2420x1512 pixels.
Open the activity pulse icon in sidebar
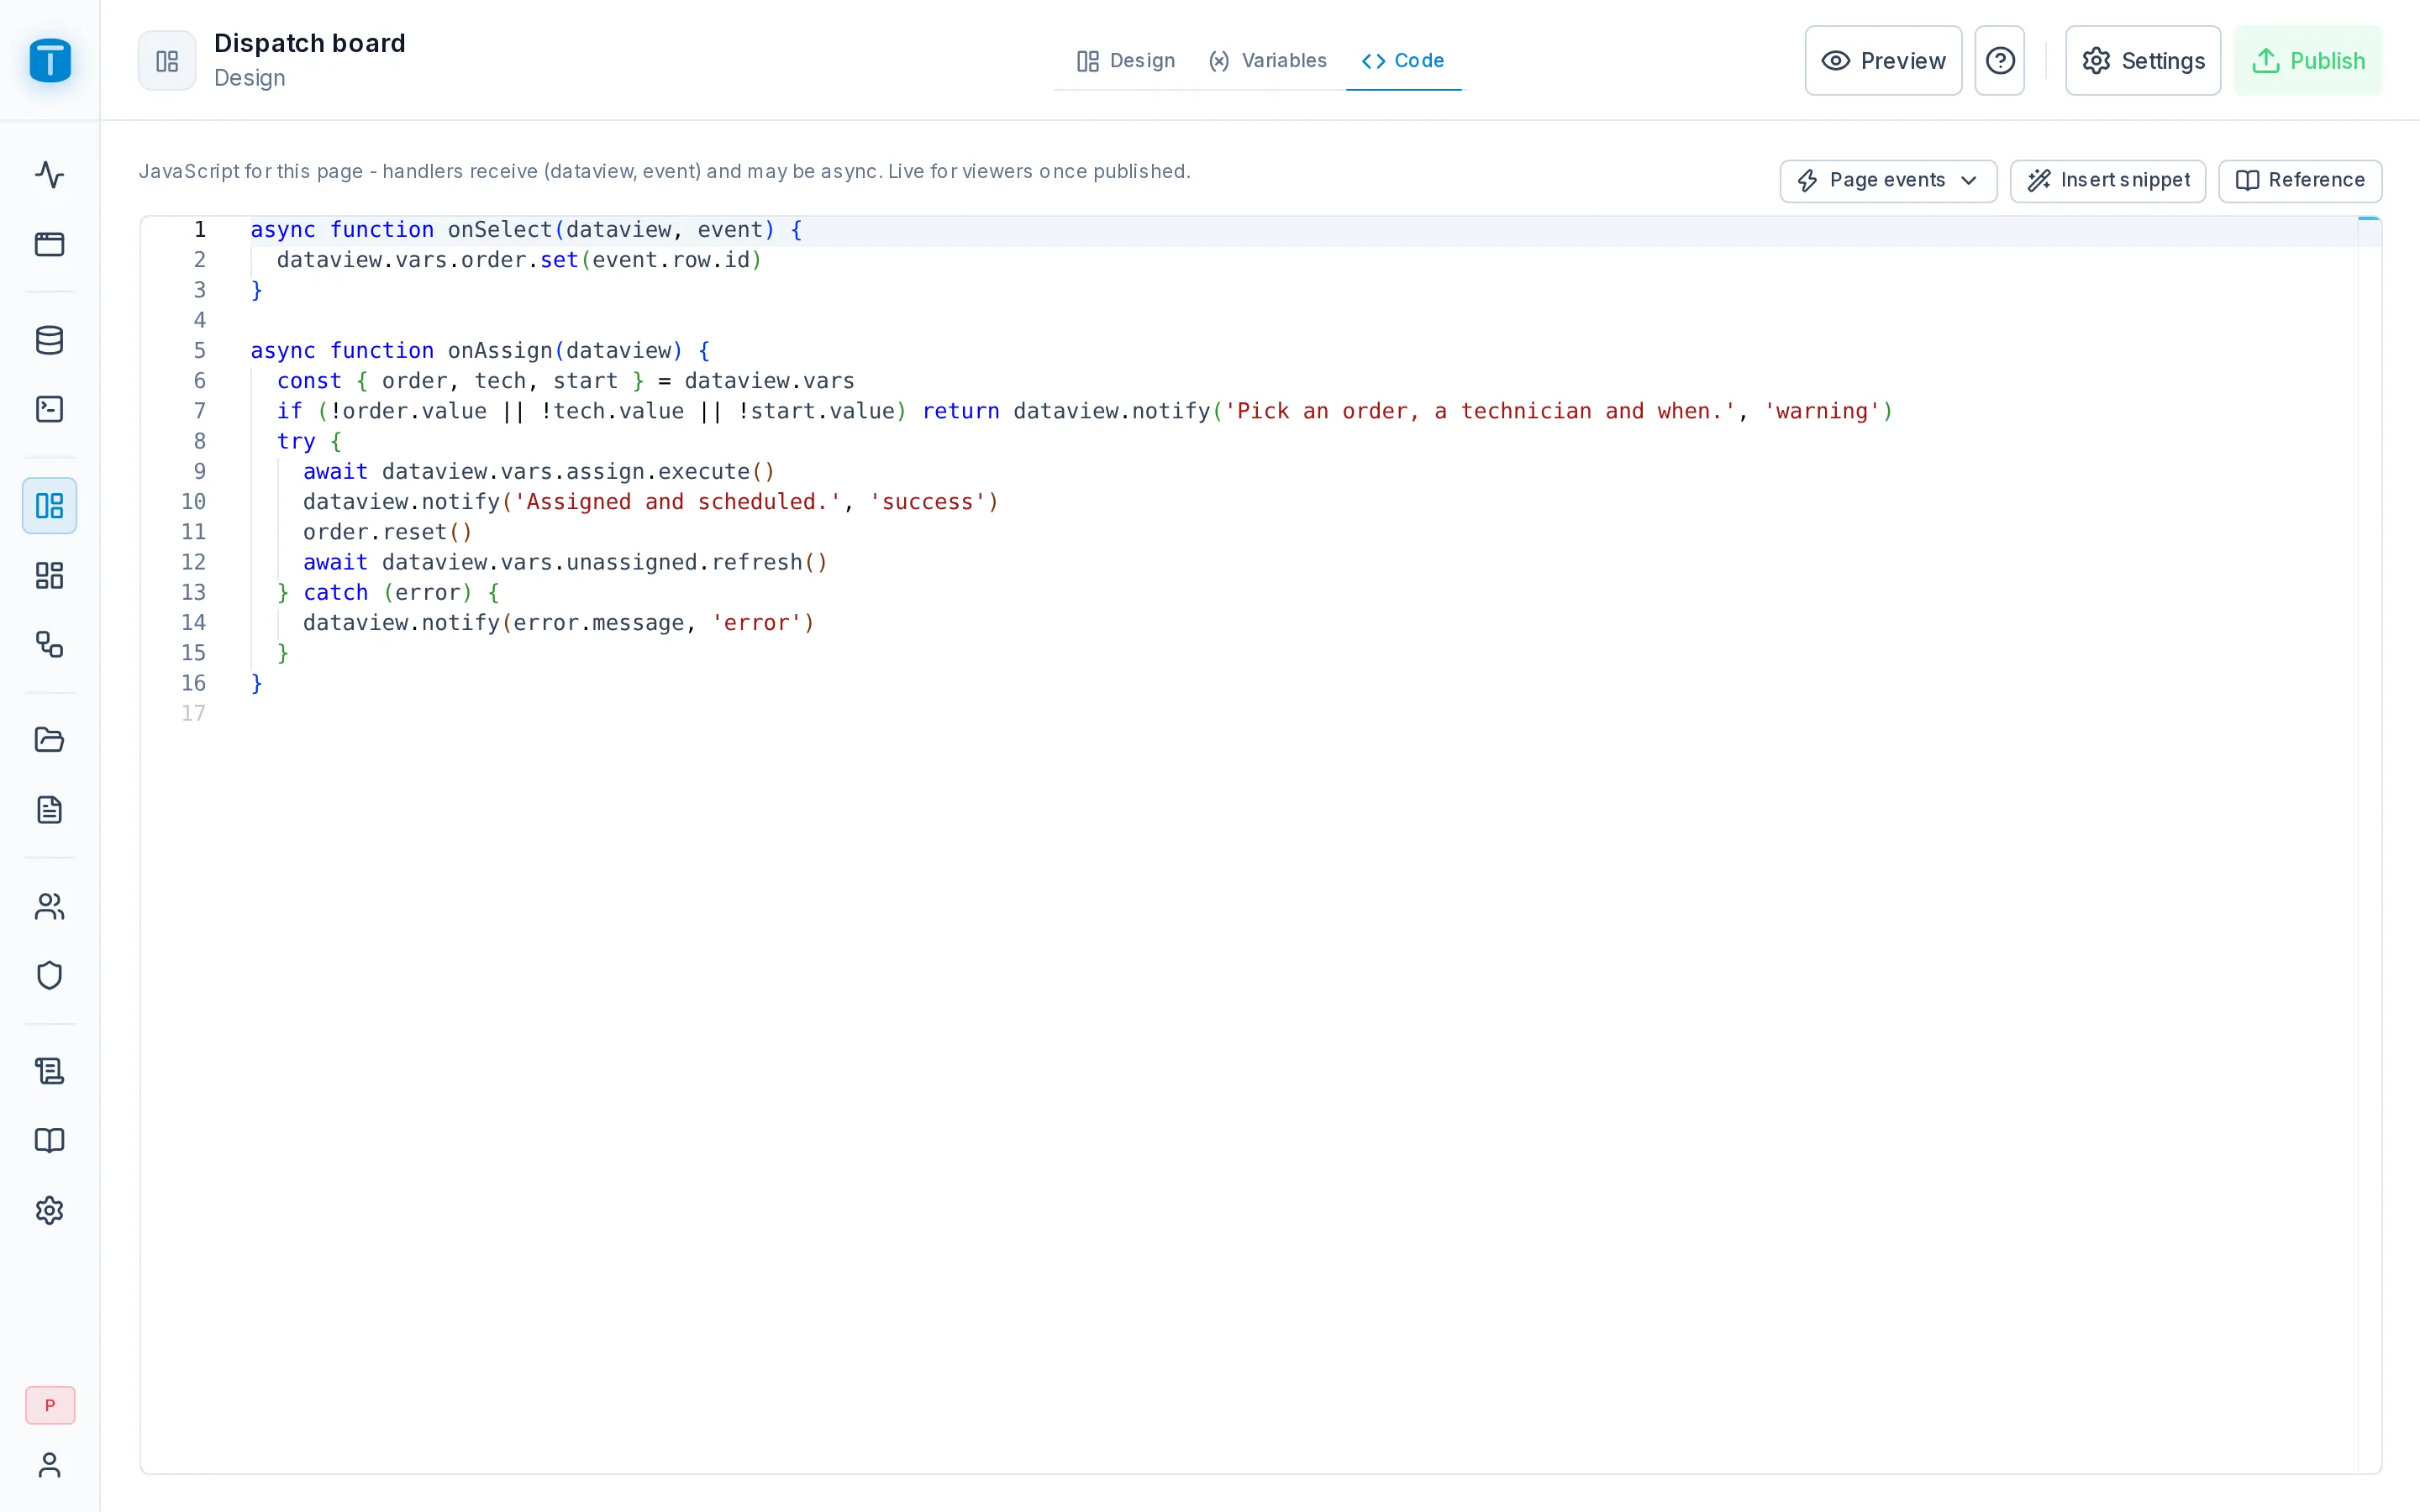tap(50, 175)
